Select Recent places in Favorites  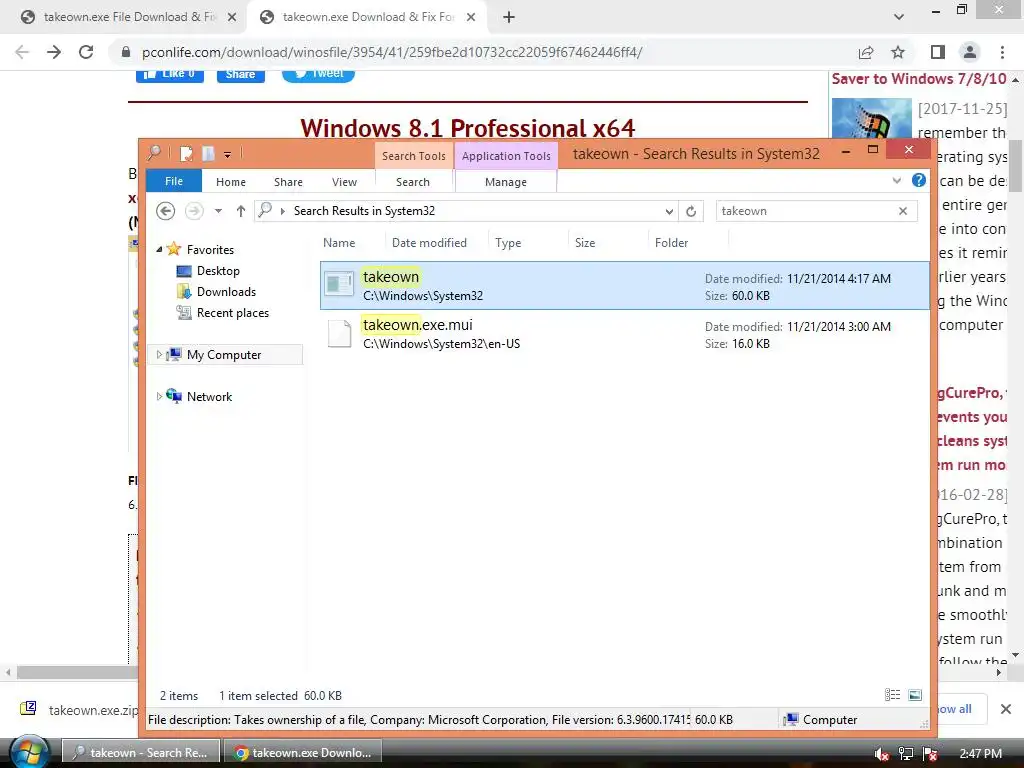coord(232,313)
